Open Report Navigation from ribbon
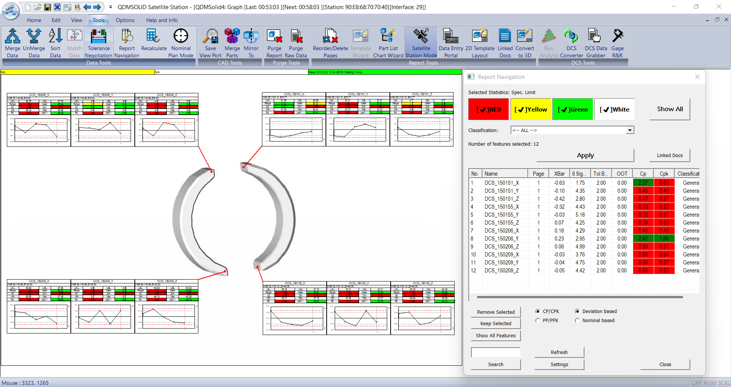This screenshot has height=387, width=731. [126, 43]
